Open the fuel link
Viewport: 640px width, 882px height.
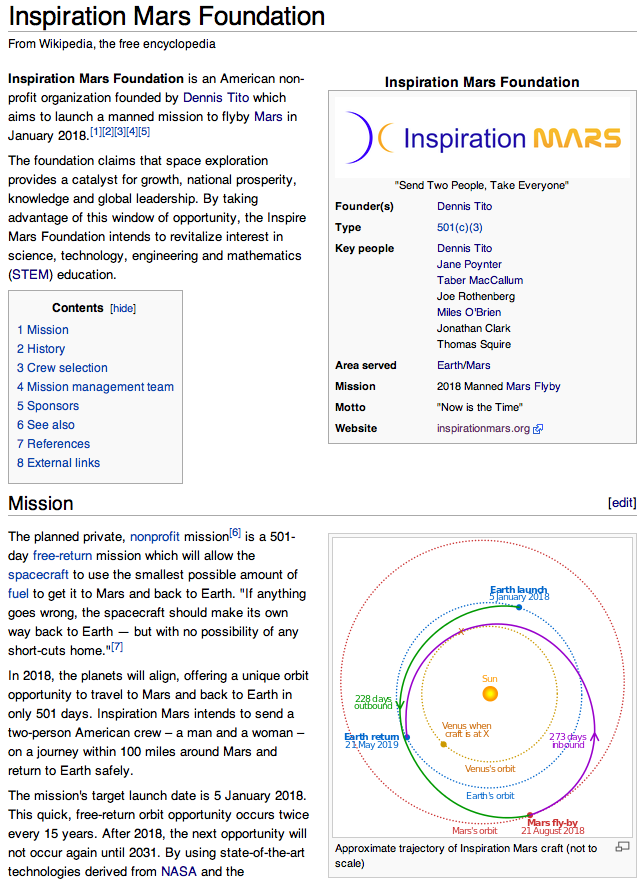(x=18, y=594)
